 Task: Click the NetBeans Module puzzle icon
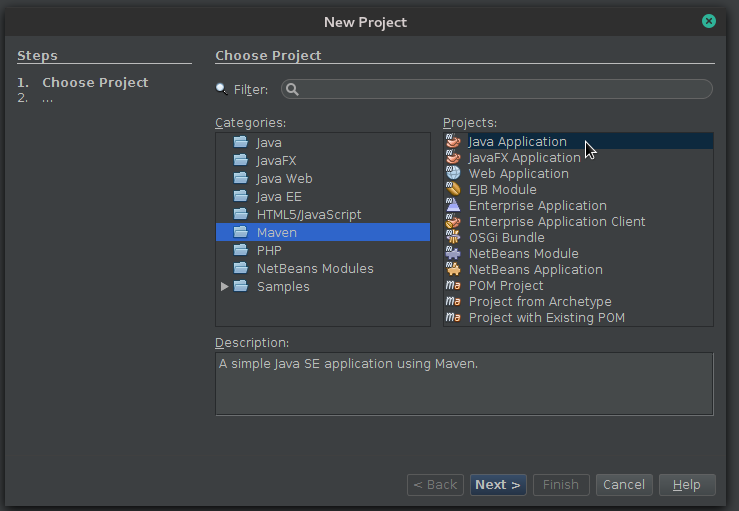(x=453, y=254)
